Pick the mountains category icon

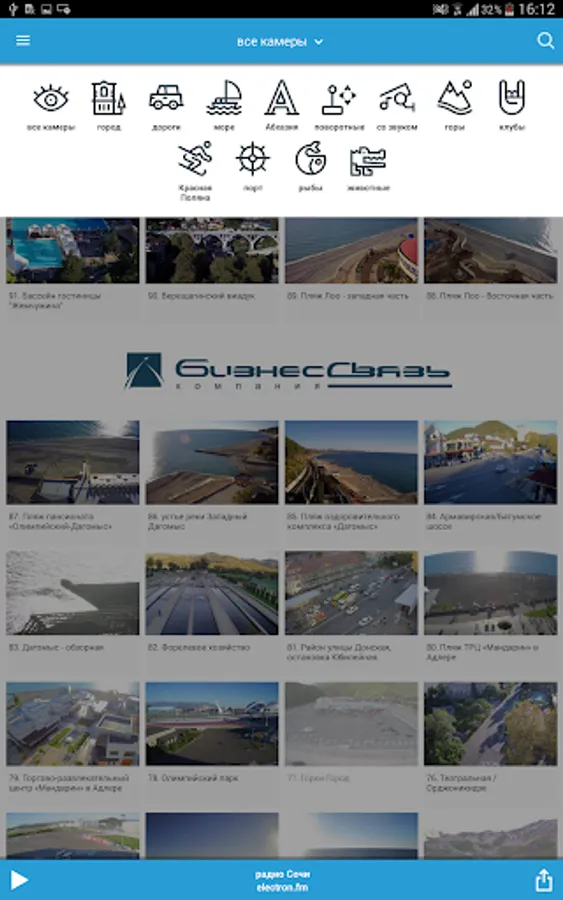[x=455, y=97]
